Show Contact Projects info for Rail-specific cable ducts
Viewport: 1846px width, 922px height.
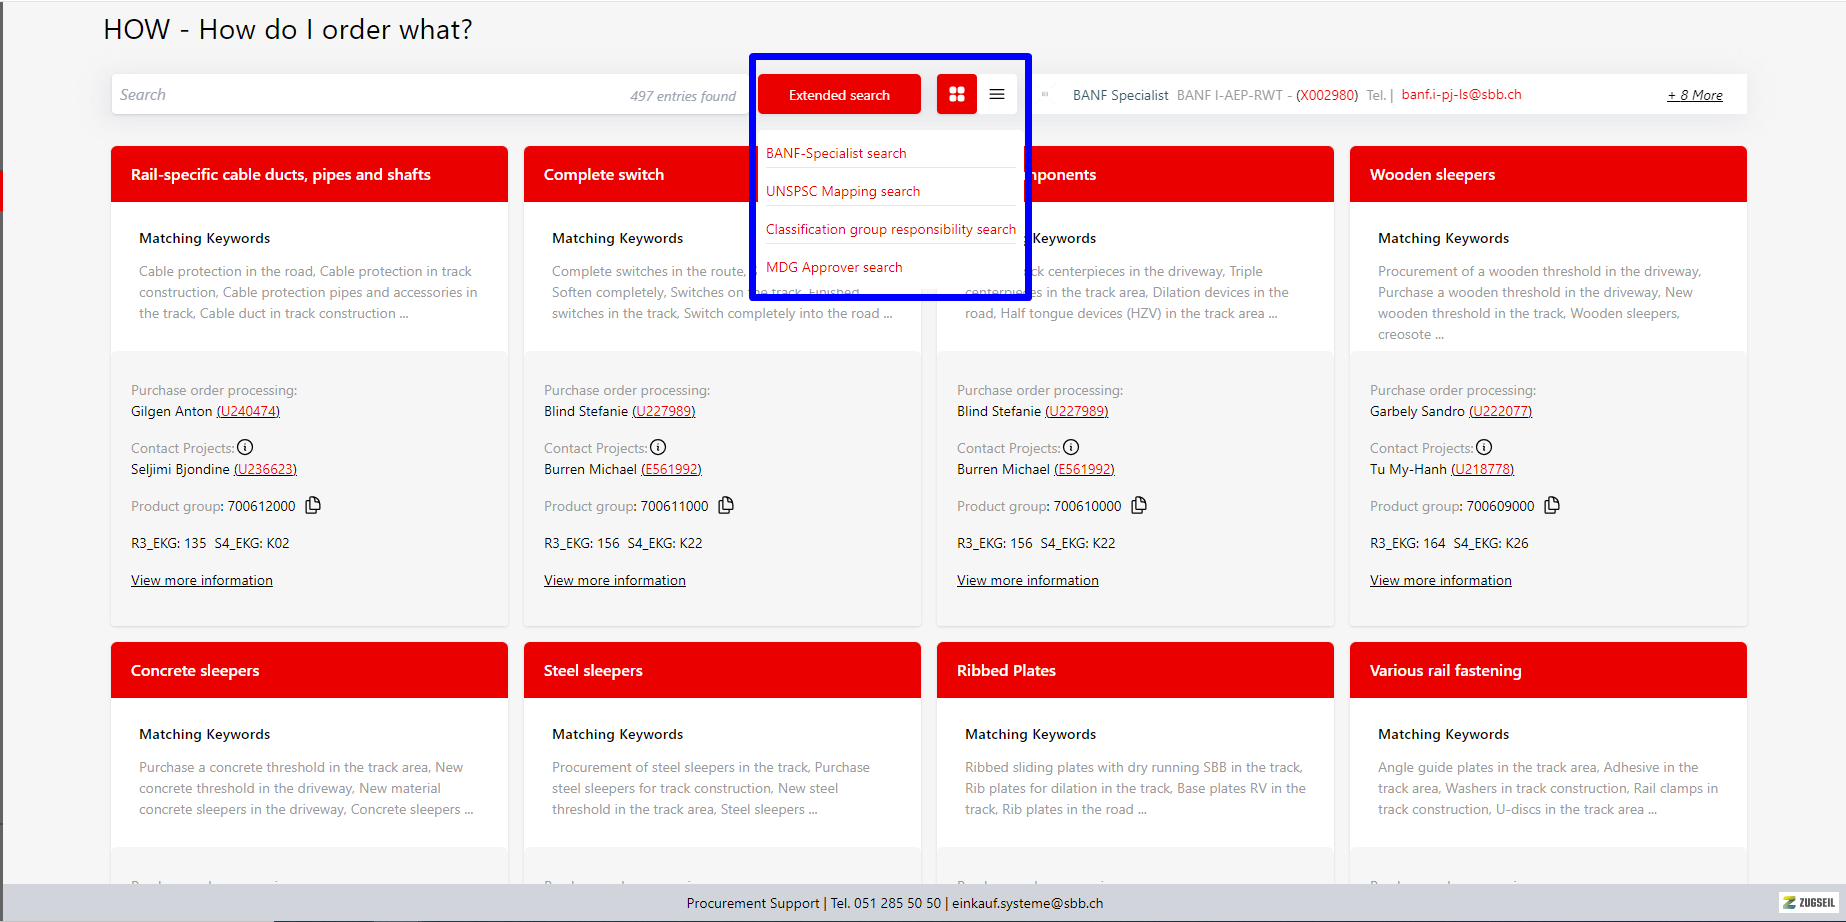[245, 447]
